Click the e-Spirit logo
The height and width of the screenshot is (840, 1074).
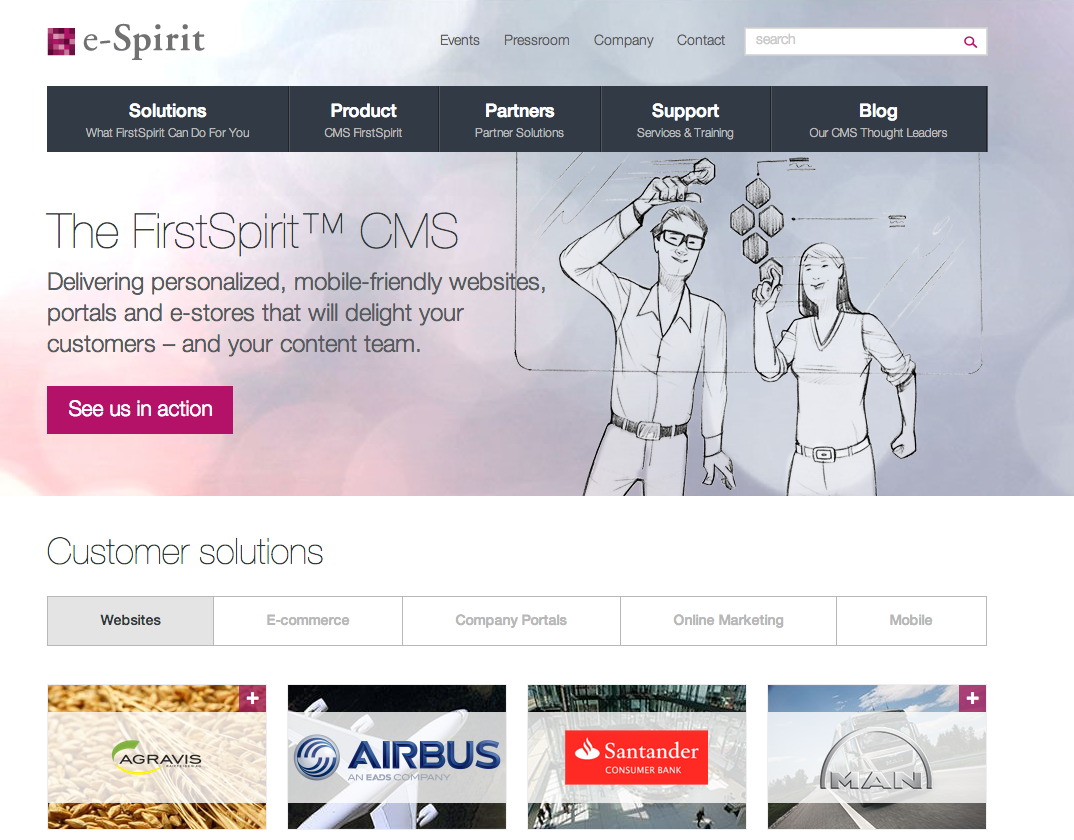126,40
